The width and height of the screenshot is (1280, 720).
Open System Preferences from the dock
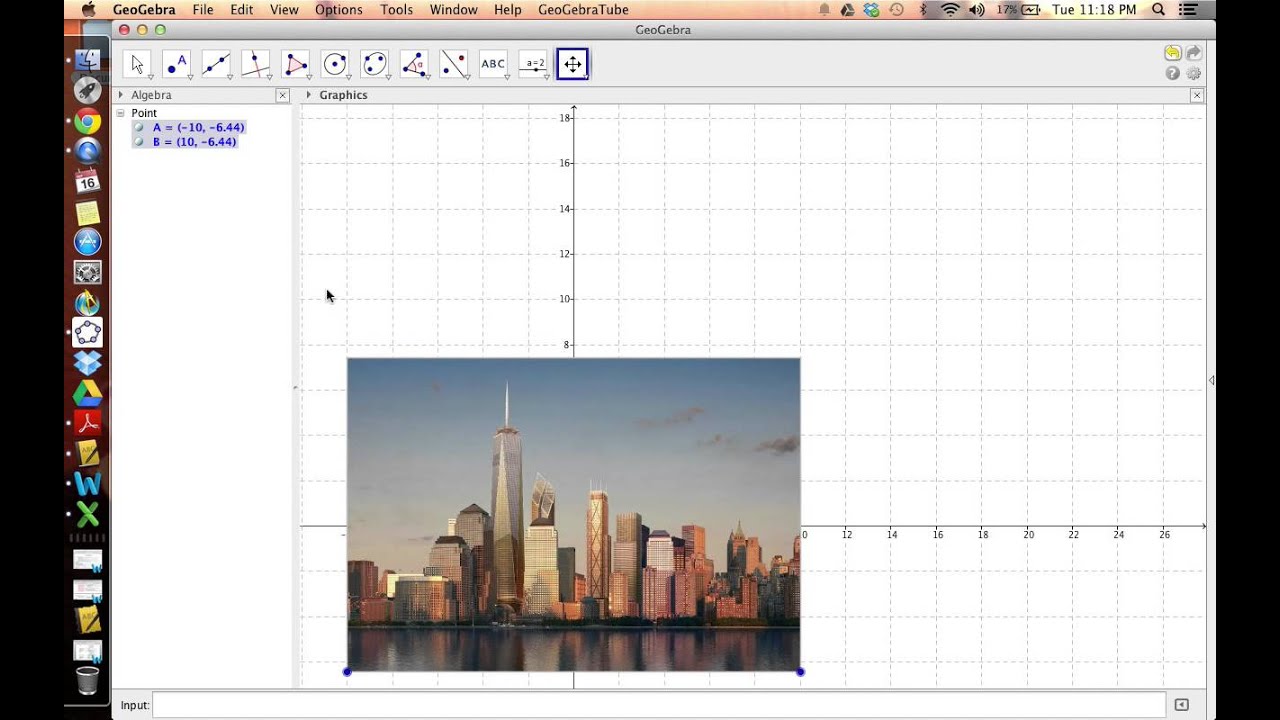pyautogui.click(x=88, y=272)
